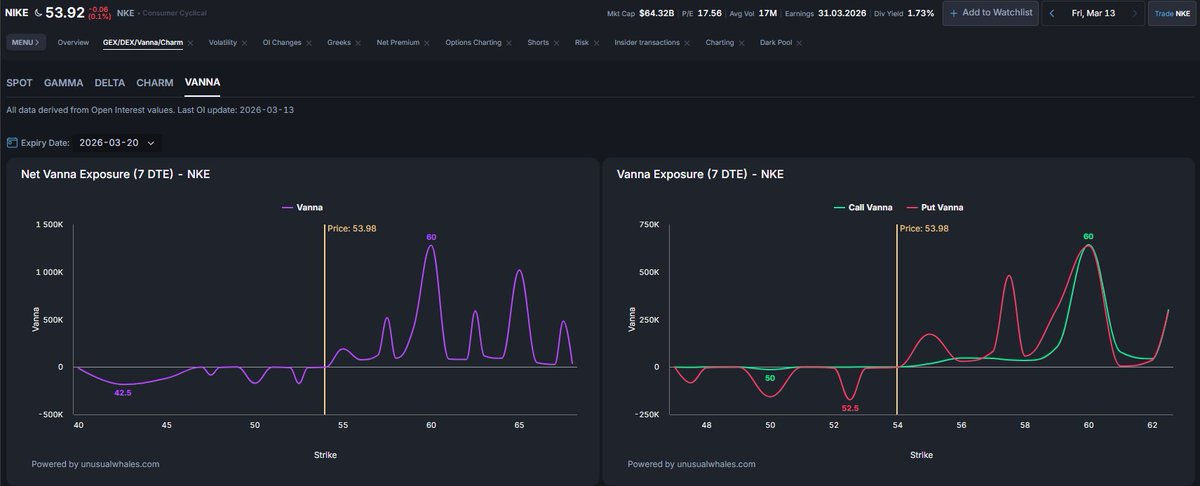This screenshot has height=486, width=1200.
Task: Click the Fri, Mar 13 date label
Action: [1092, 13]
